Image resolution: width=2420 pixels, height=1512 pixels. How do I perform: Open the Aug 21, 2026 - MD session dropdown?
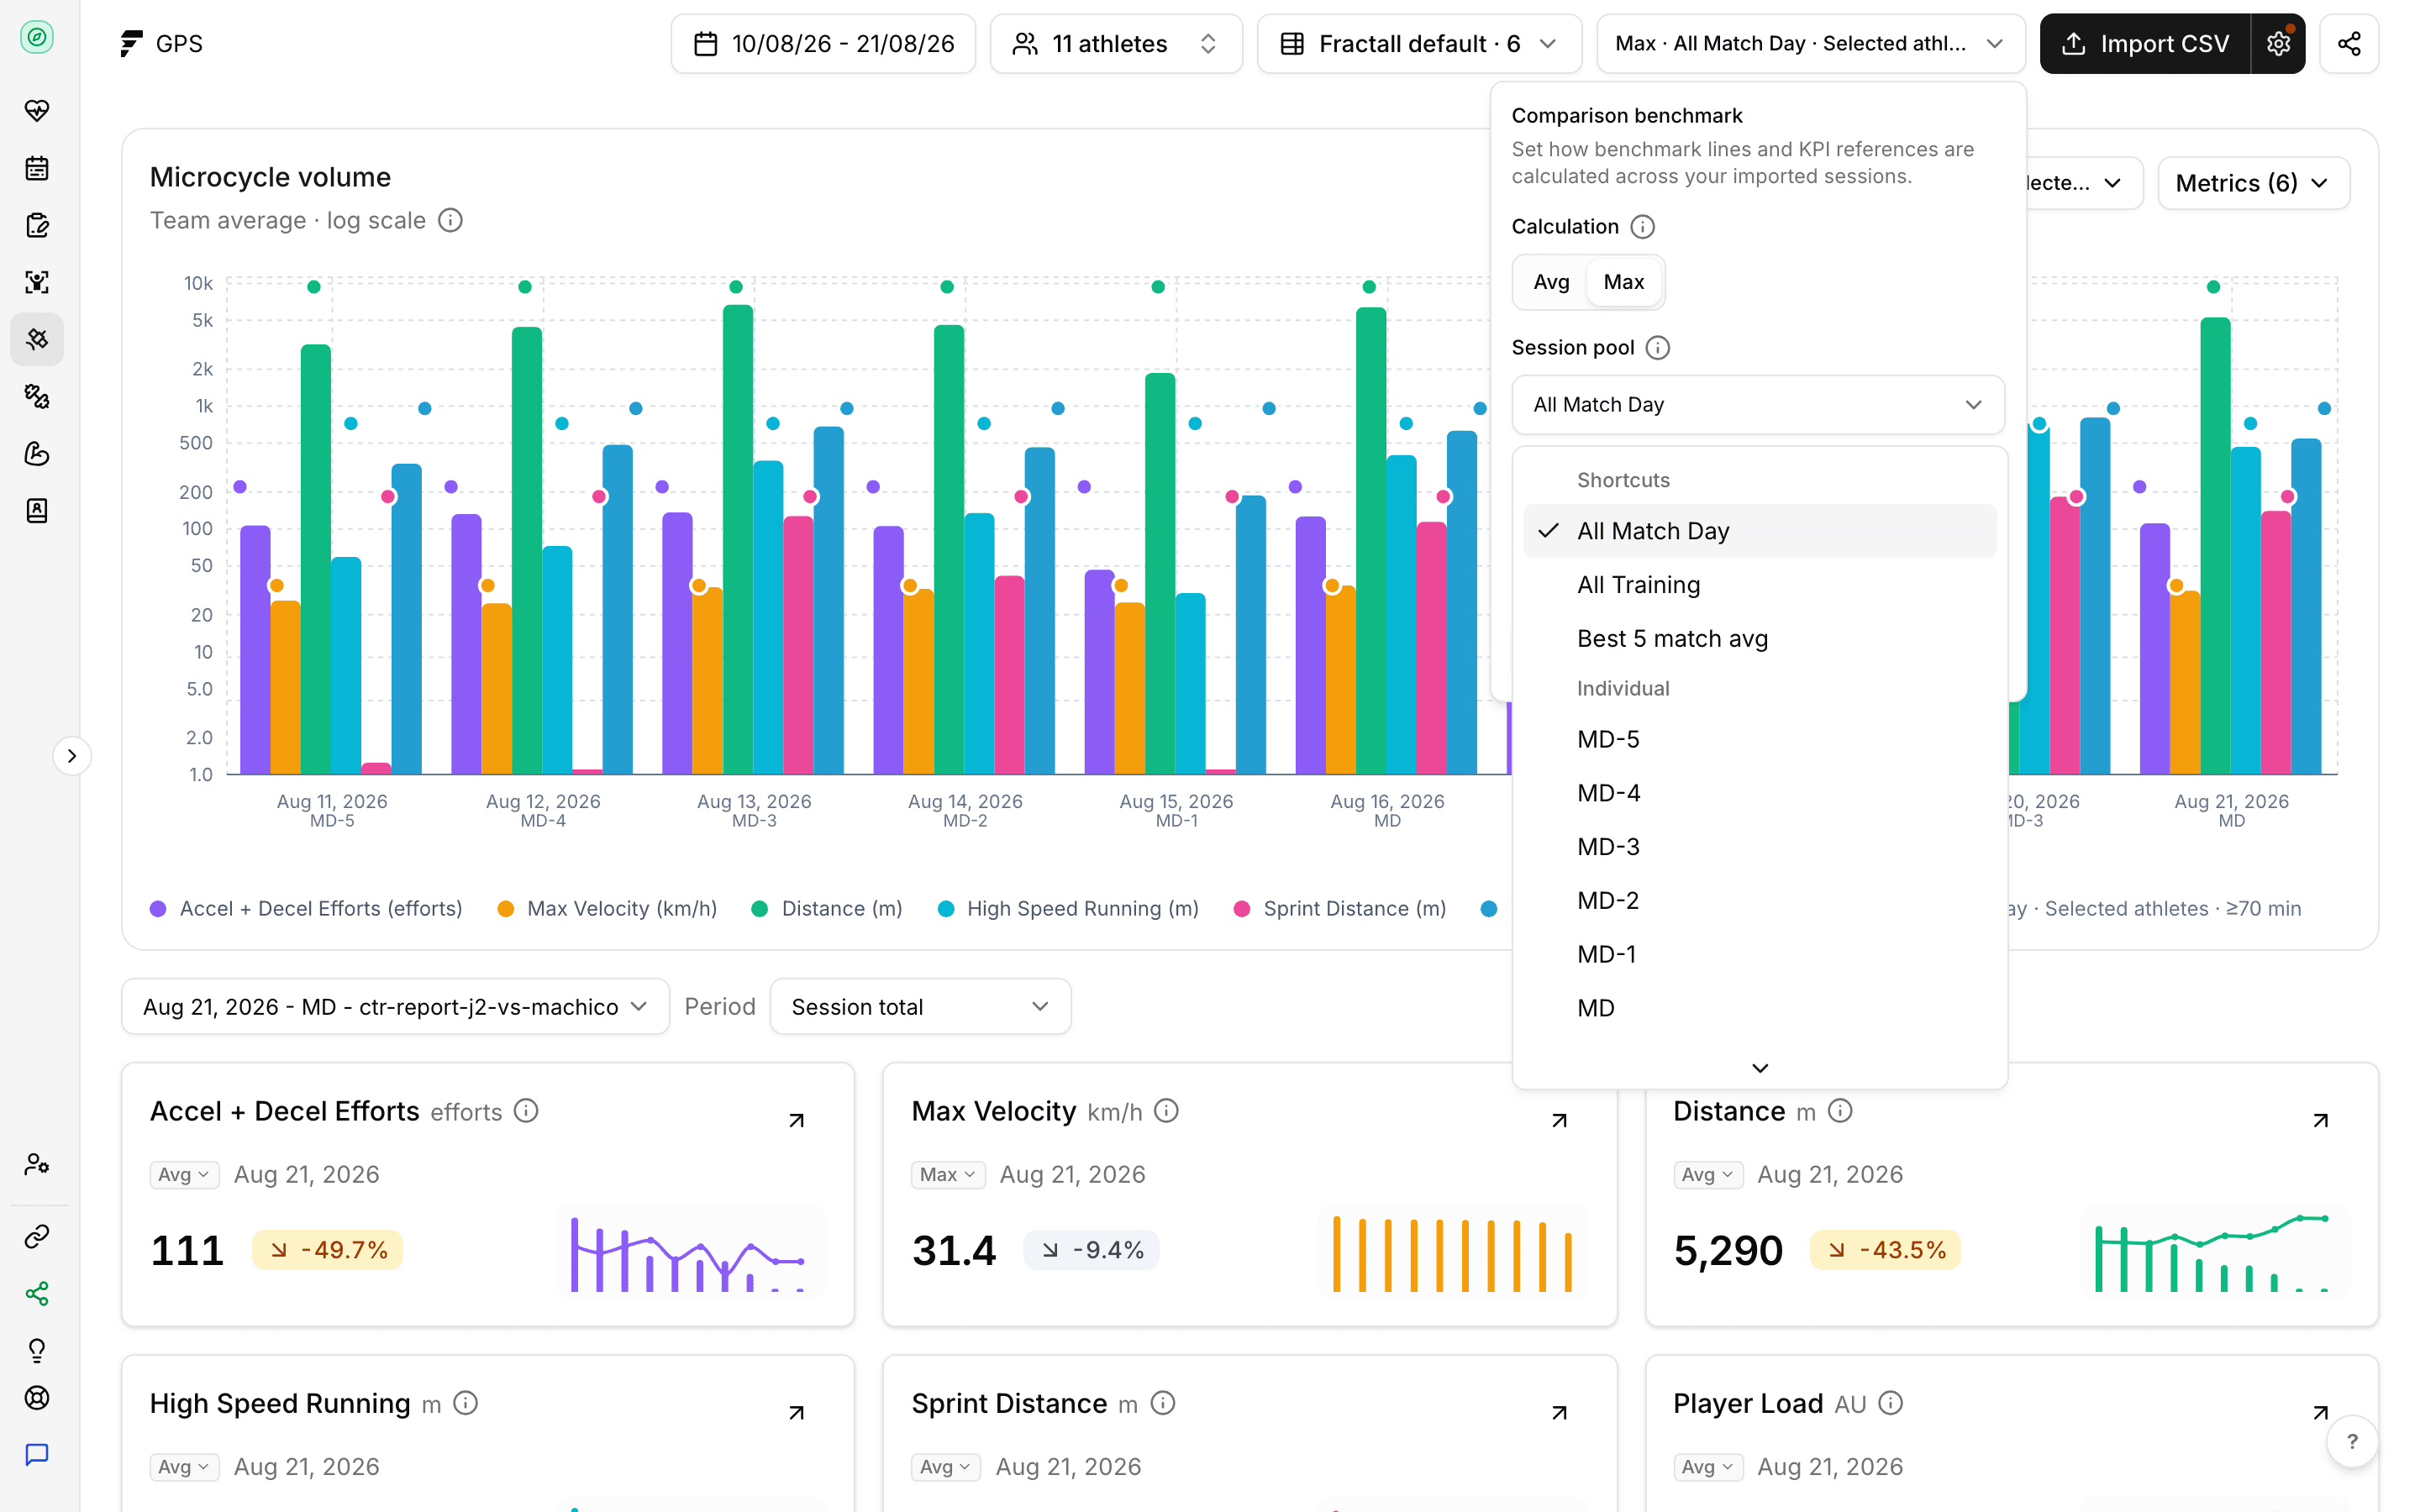(395, 1007)
